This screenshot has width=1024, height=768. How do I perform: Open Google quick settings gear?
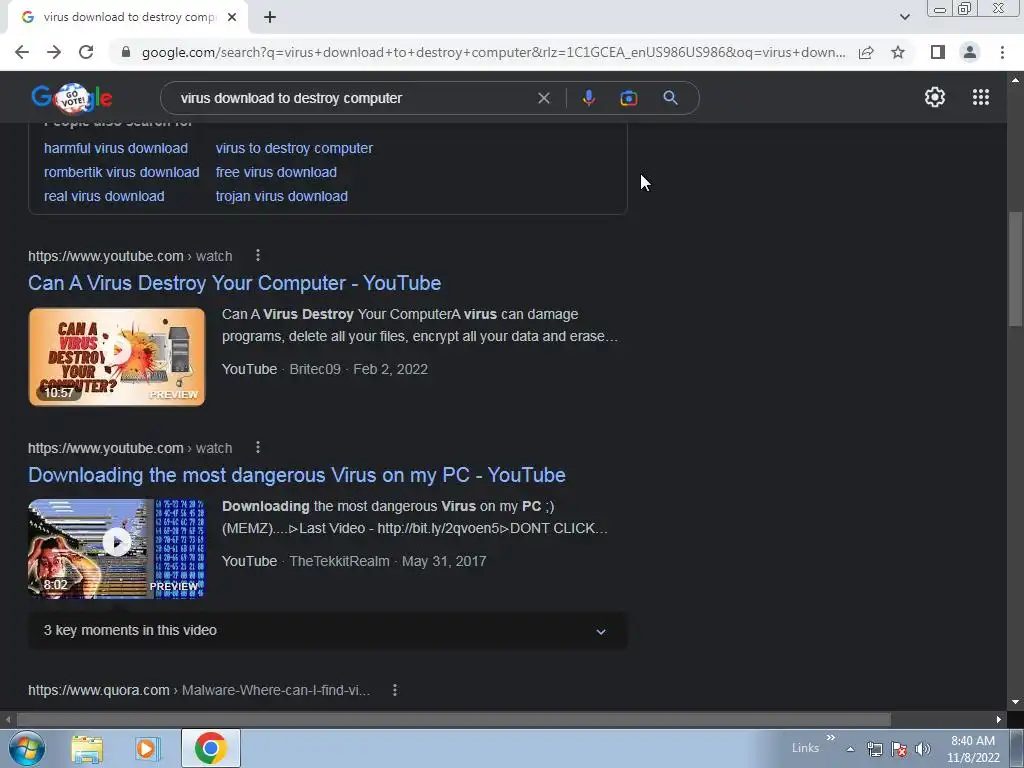[x=935, y=97]
